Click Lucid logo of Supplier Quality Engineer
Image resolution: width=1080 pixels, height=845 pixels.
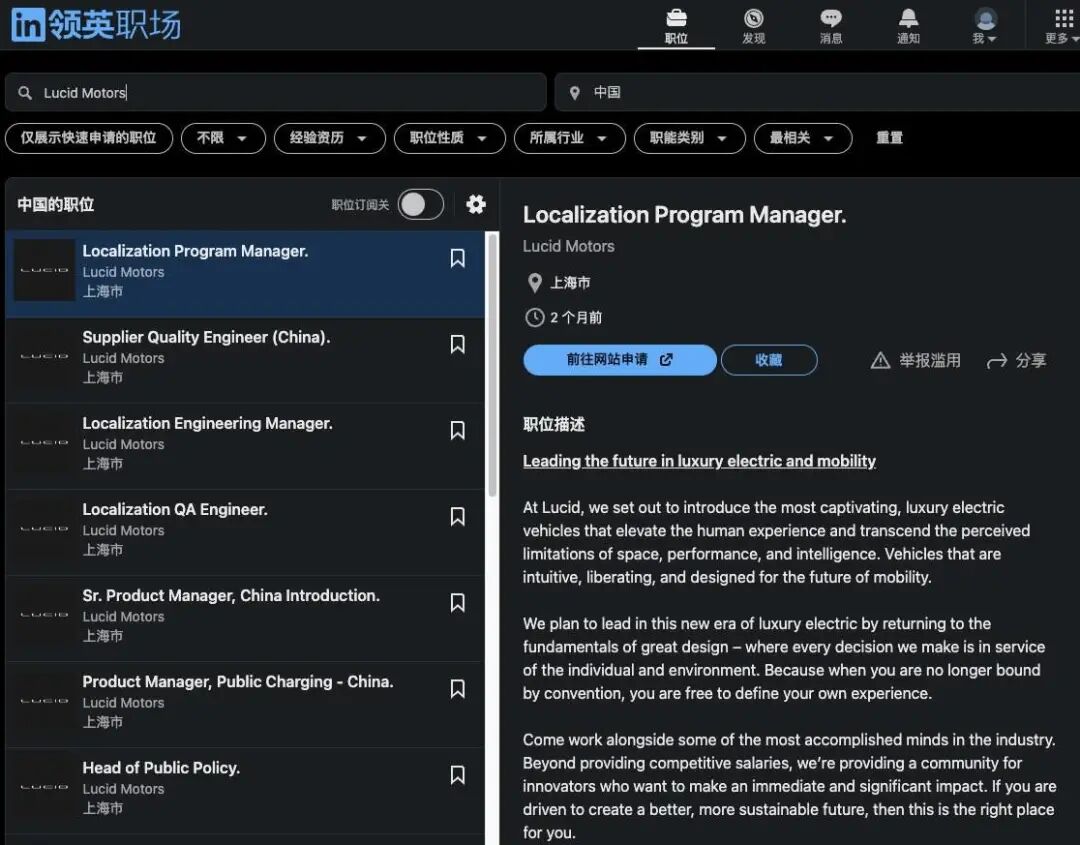point(44,356)
